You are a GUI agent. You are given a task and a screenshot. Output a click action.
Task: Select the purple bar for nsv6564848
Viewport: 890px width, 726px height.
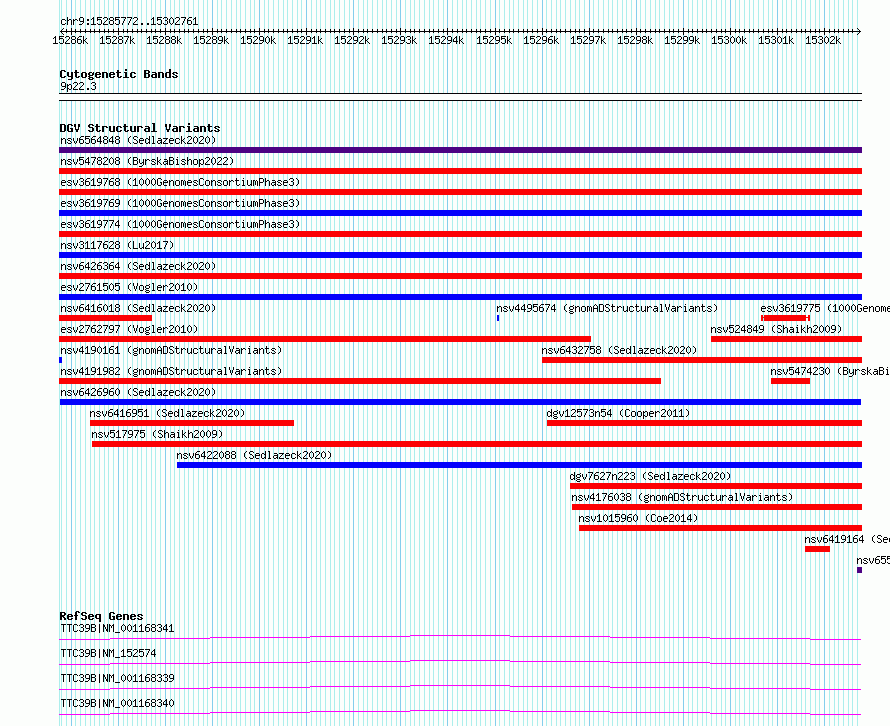coord(460,150)
